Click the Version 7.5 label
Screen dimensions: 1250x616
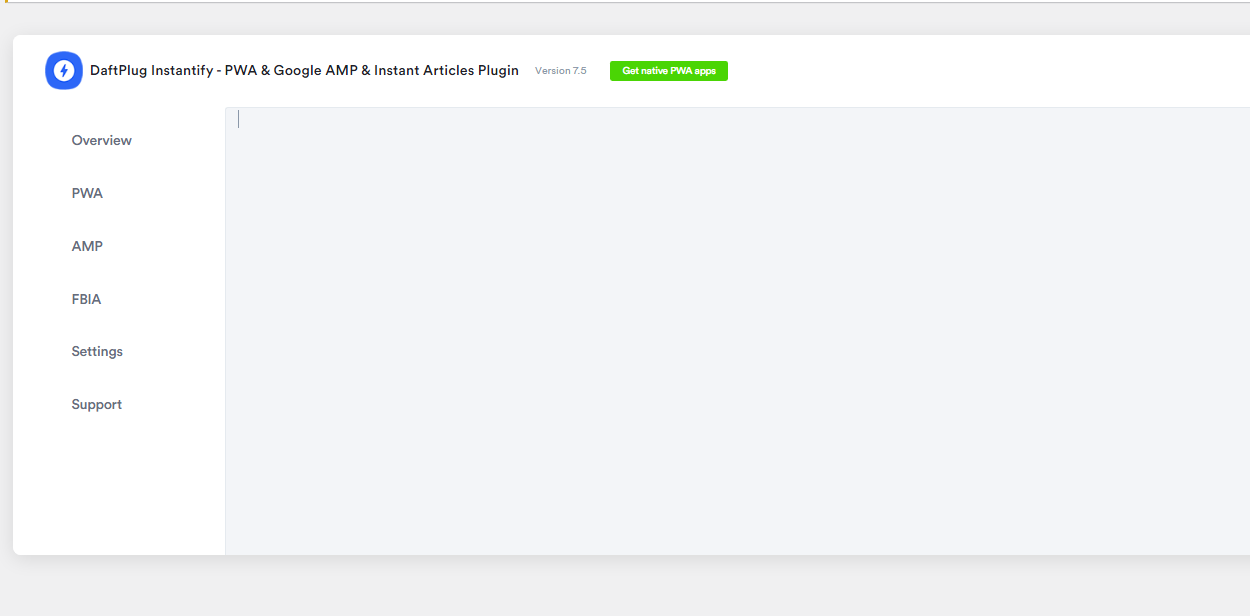coord(561,71)
